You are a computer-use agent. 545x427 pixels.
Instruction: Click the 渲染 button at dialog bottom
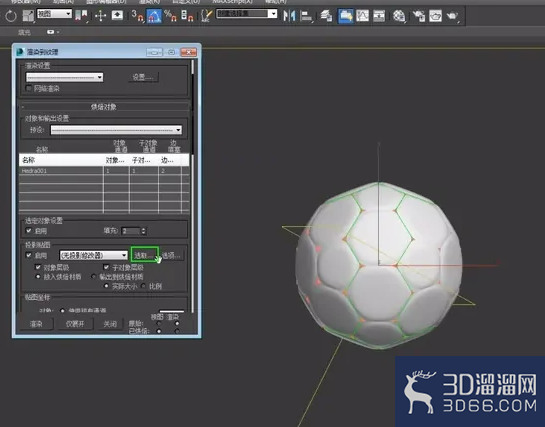point(36,324)
